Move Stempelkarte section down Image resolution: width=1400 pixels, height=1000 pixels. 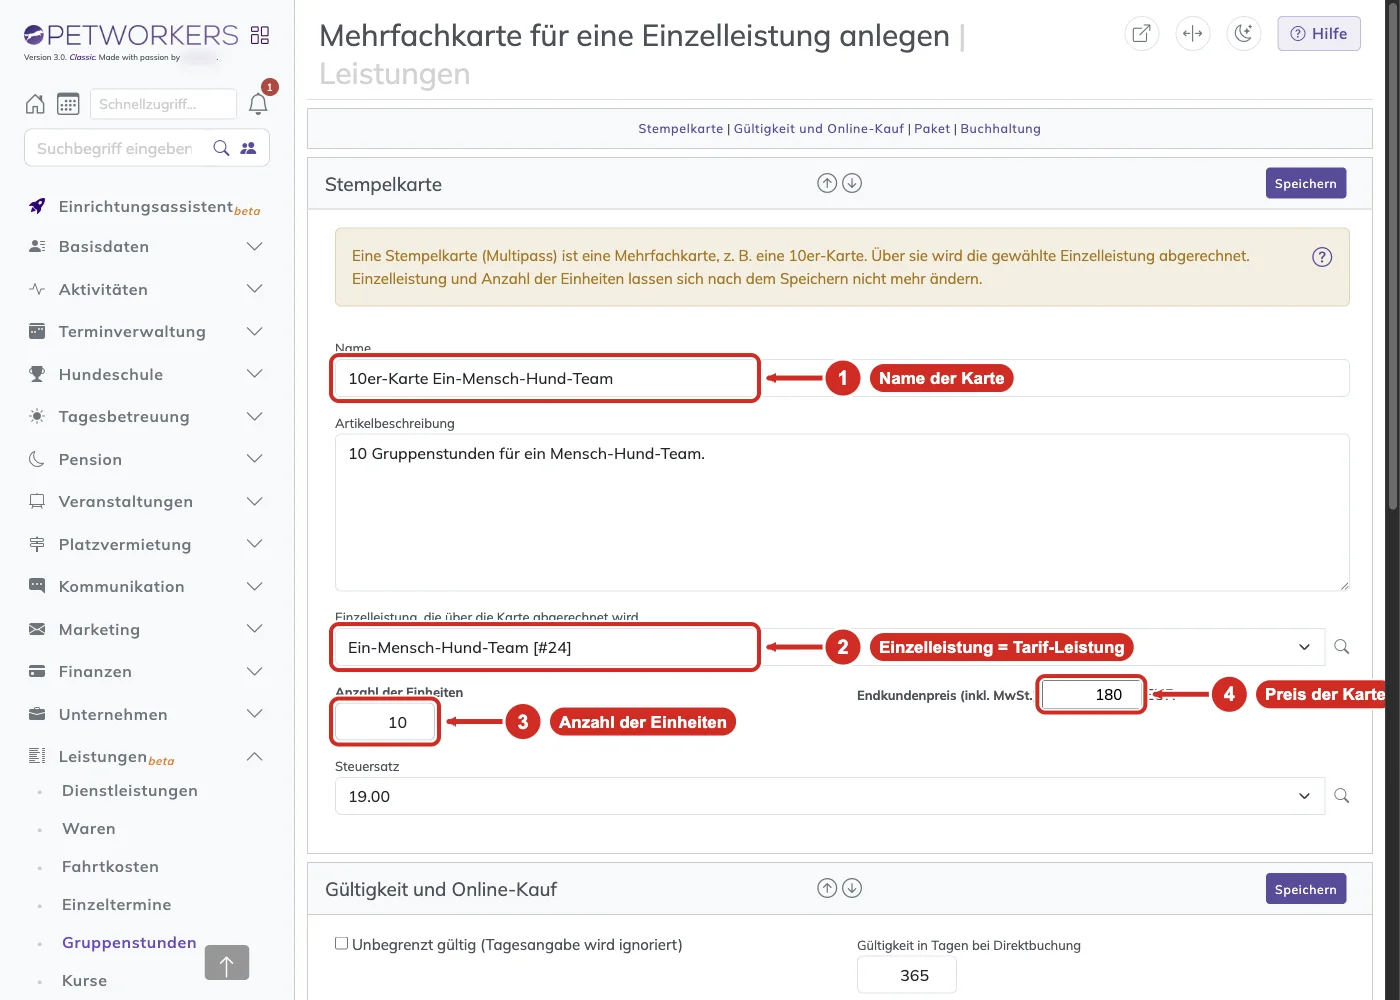pyautogui.click(x=852, y=183)
